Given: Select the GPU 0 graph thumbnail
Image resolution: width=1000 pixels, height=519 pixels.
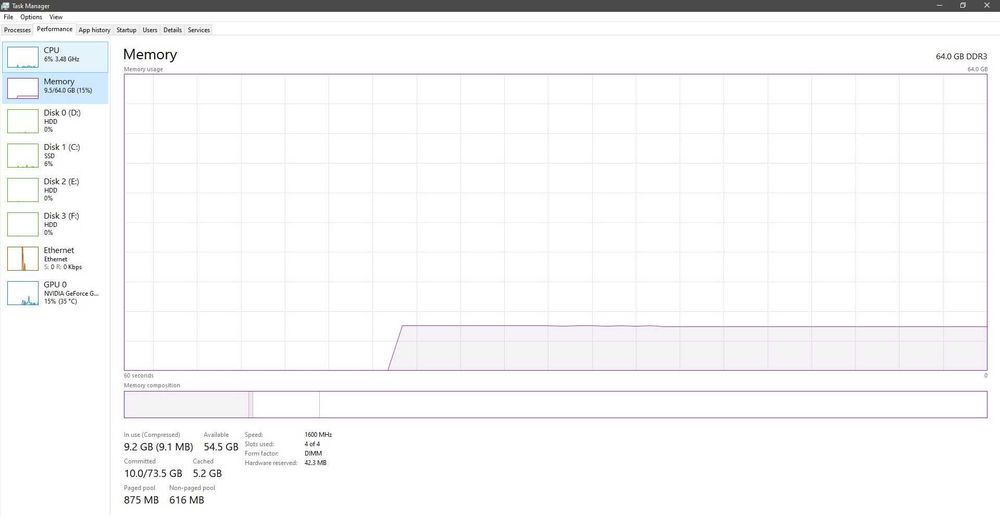Looking at the screenshot, I should (22, 293).
